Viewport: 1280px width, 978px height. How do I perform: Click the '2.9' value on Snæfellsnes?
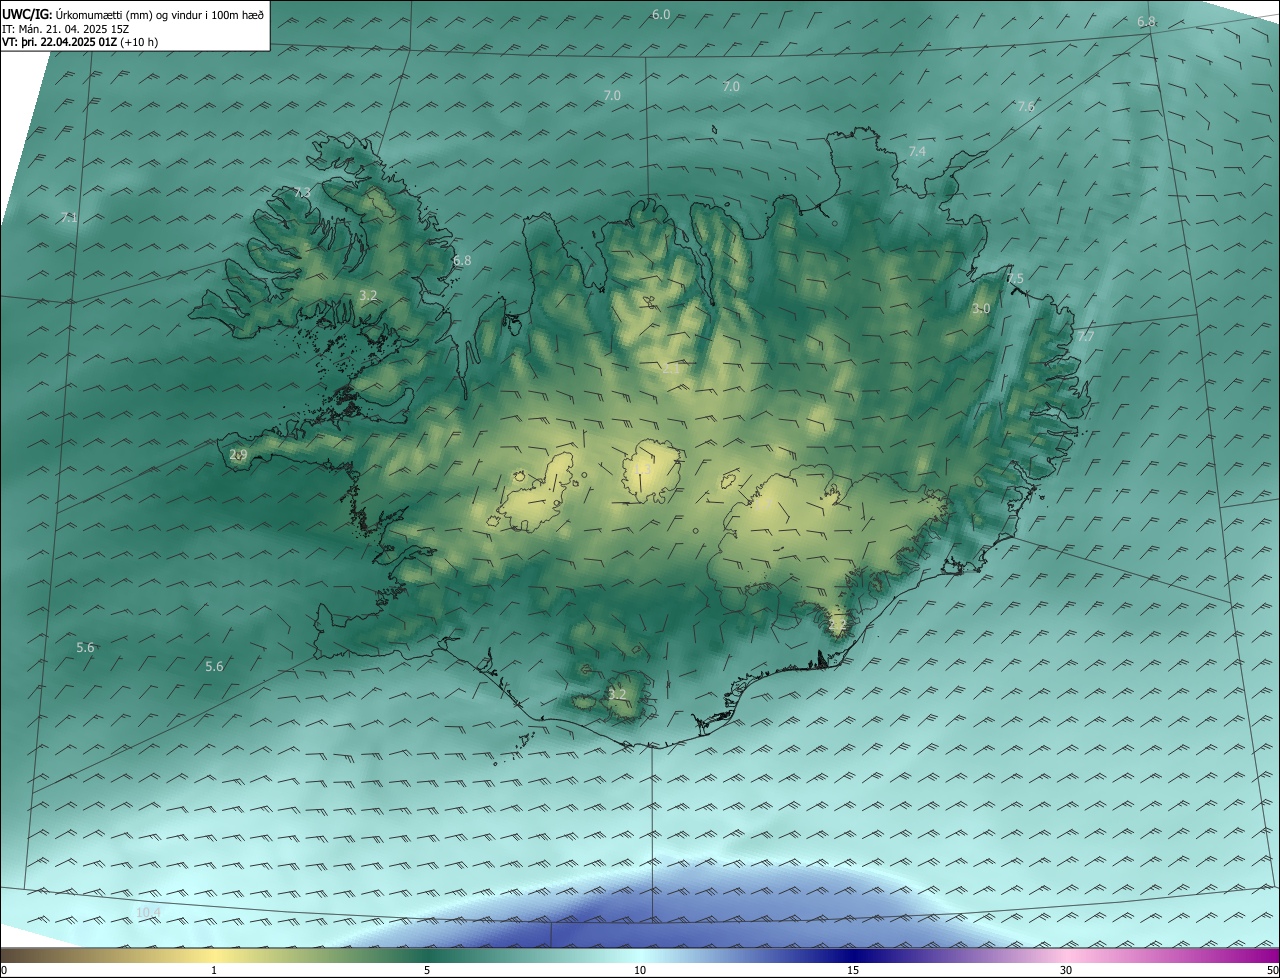238,454
